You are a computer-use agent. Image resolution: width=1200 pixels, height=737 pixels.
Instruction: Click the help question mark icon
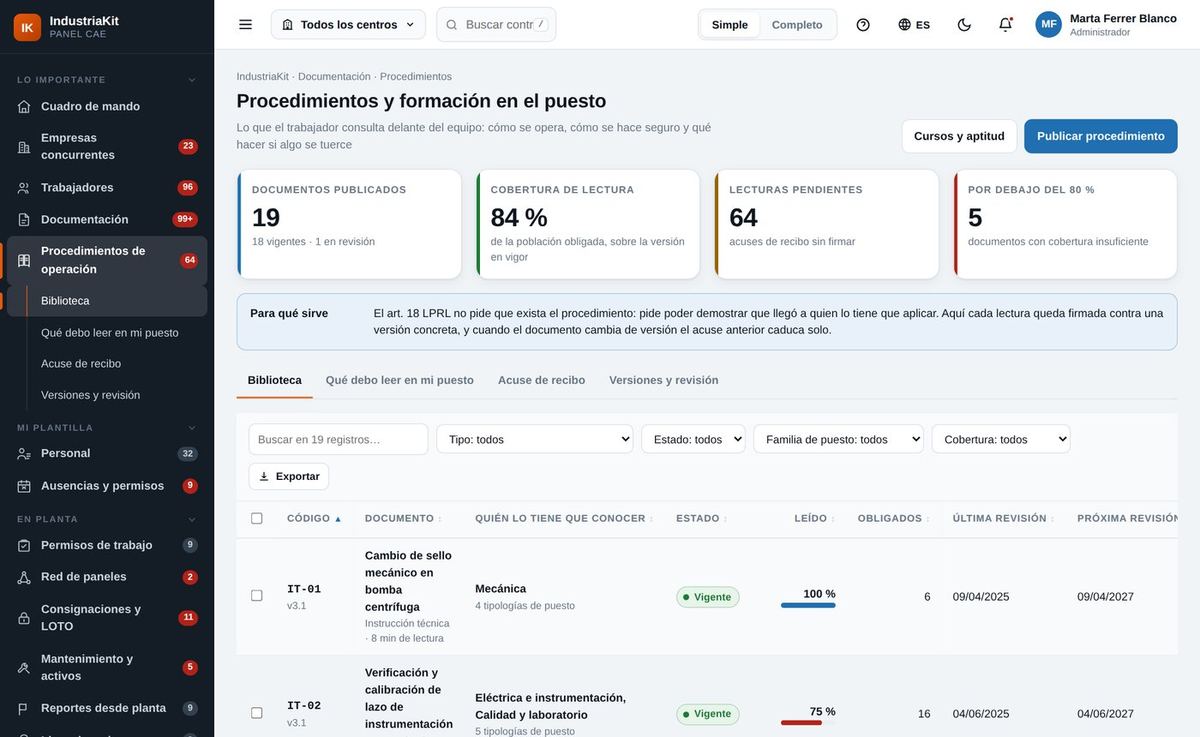pos(863,24)
